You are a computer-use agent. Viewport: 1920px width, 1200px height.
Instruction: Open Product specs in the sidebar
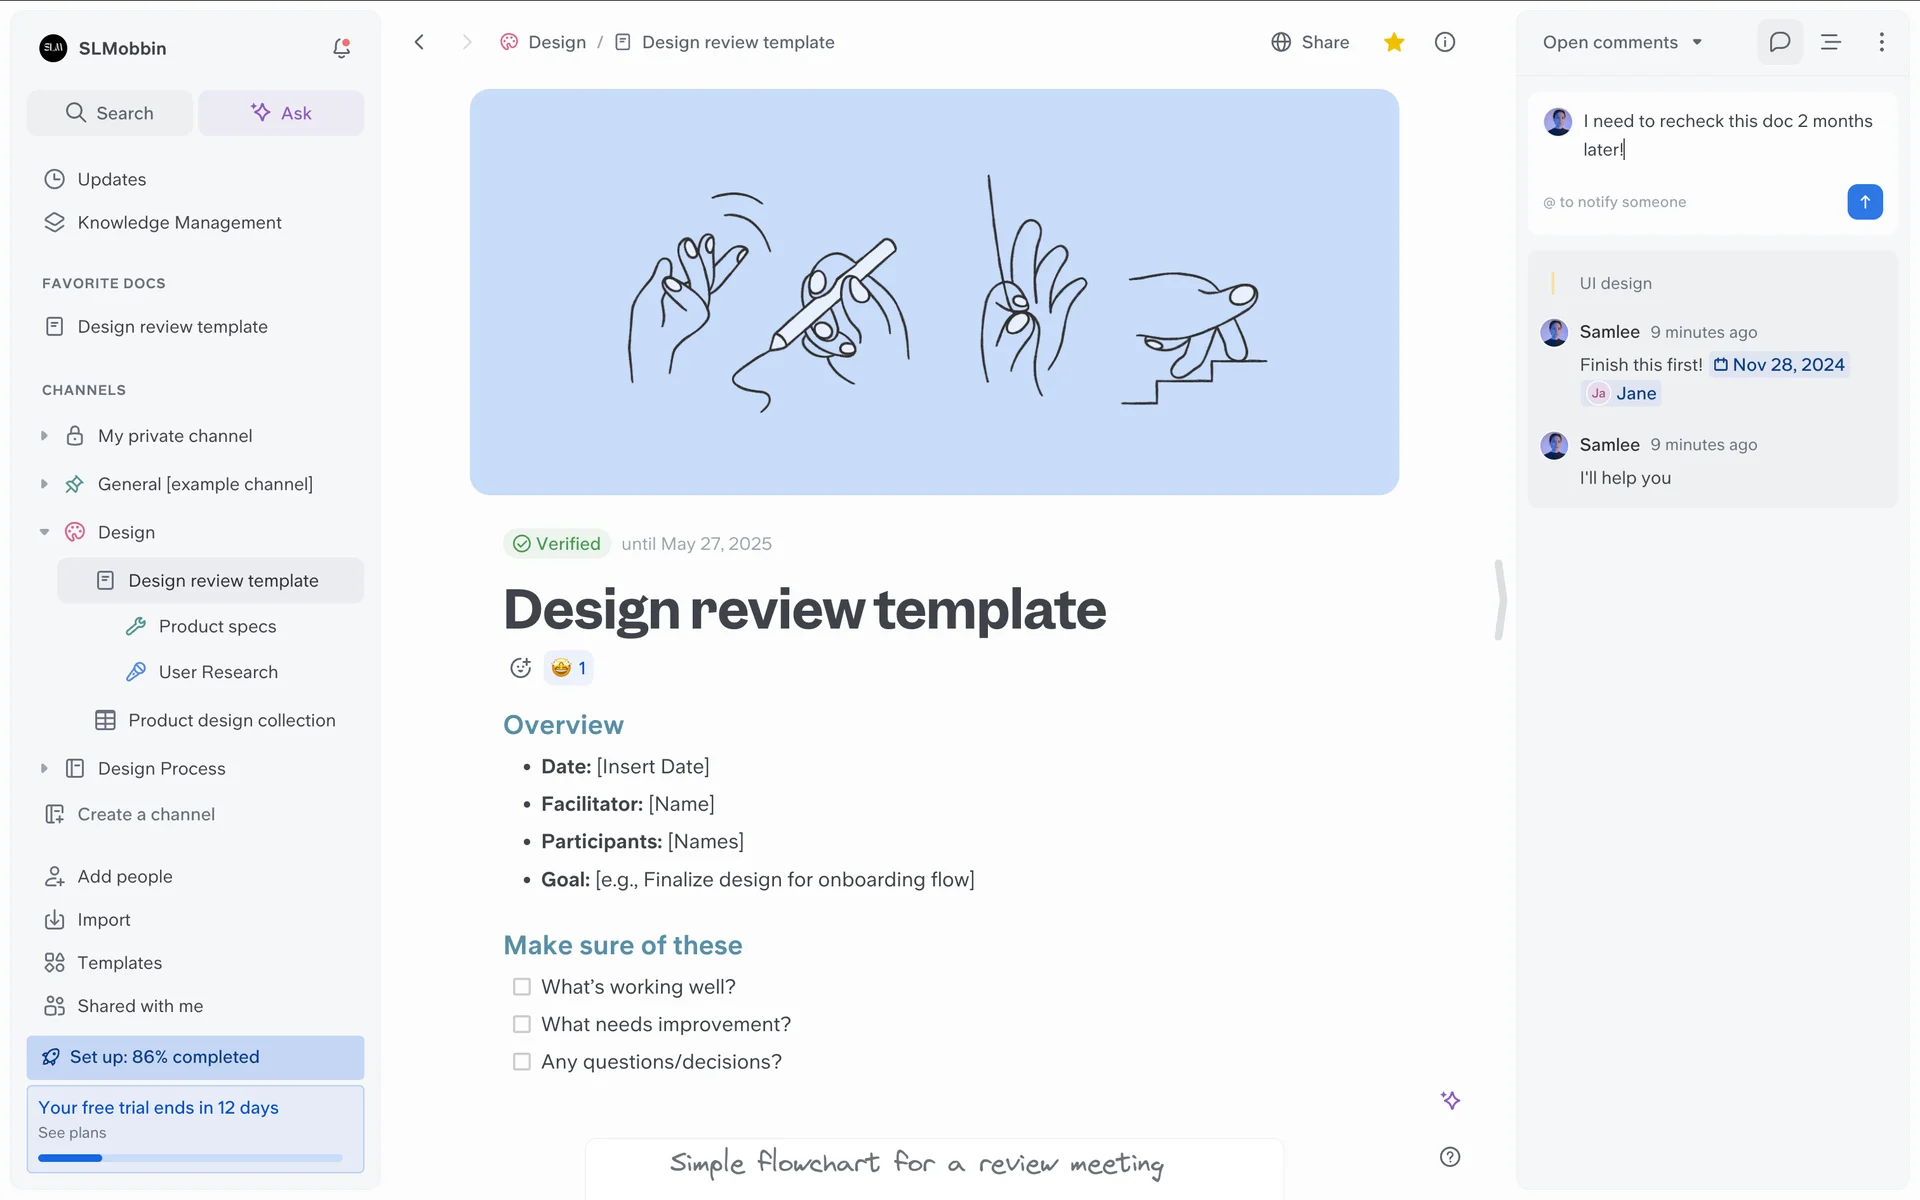coord(217,626)
